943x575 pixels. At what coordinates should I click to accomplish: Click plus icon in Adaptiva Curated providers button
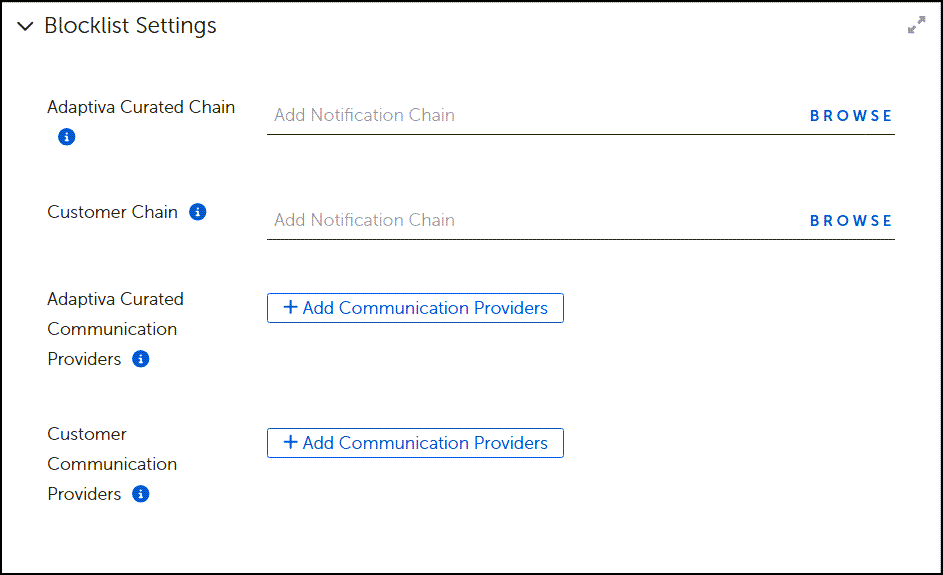[x=290, y=307]
